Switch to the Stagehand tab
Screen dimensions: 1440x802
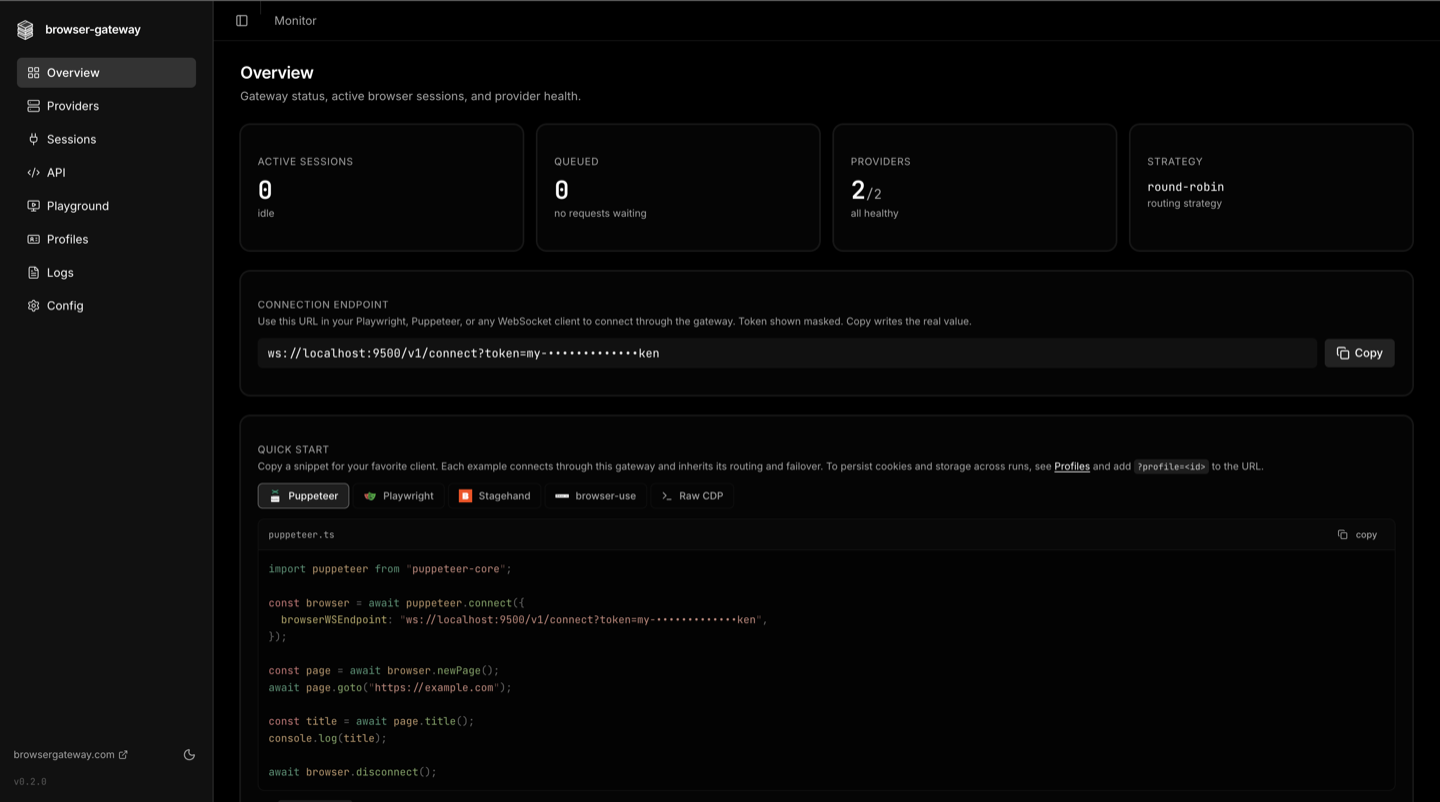pos(494,496)
